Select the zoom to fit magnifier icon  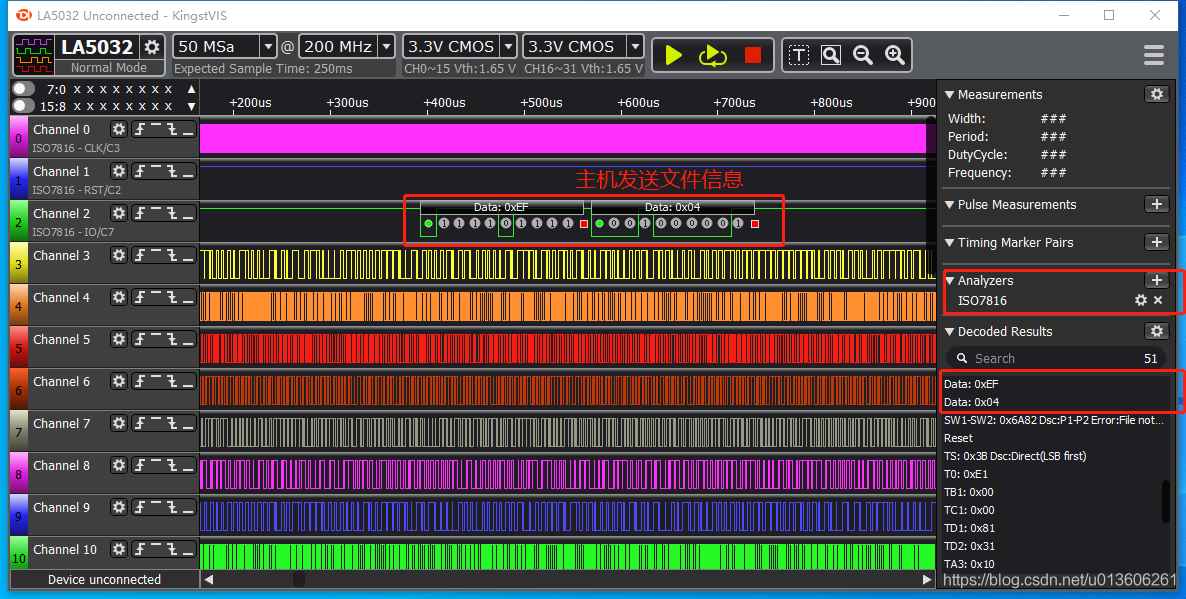click(831, 55)
